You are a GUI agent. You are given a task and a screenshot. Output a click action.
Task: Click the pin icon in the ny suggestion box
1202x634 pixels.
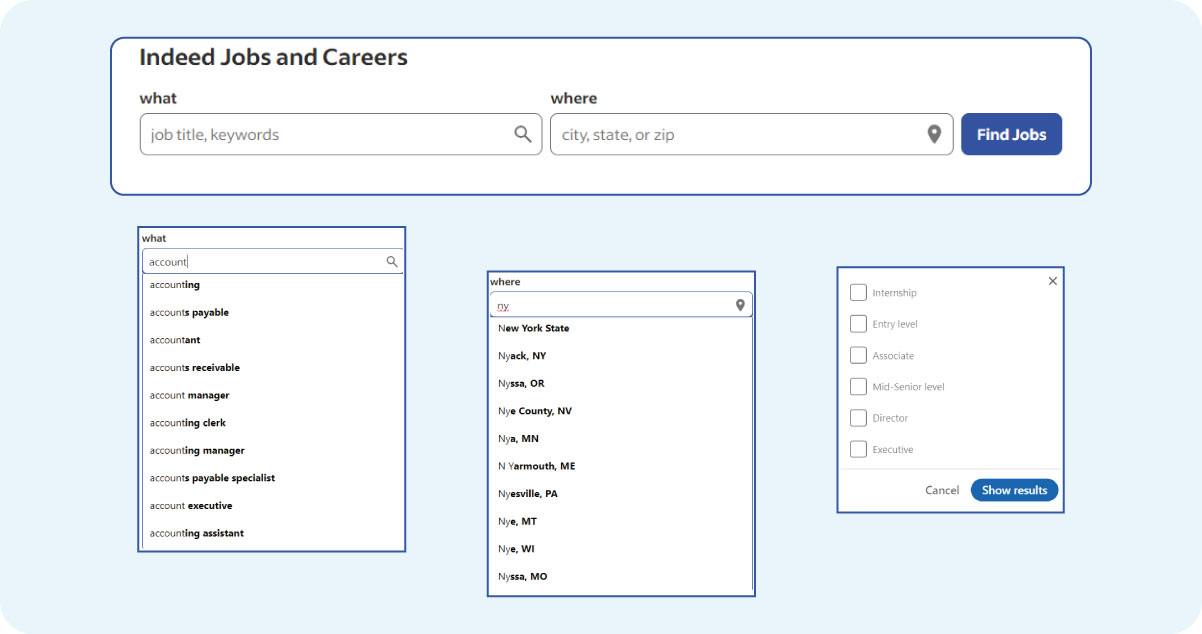point(739,304)
